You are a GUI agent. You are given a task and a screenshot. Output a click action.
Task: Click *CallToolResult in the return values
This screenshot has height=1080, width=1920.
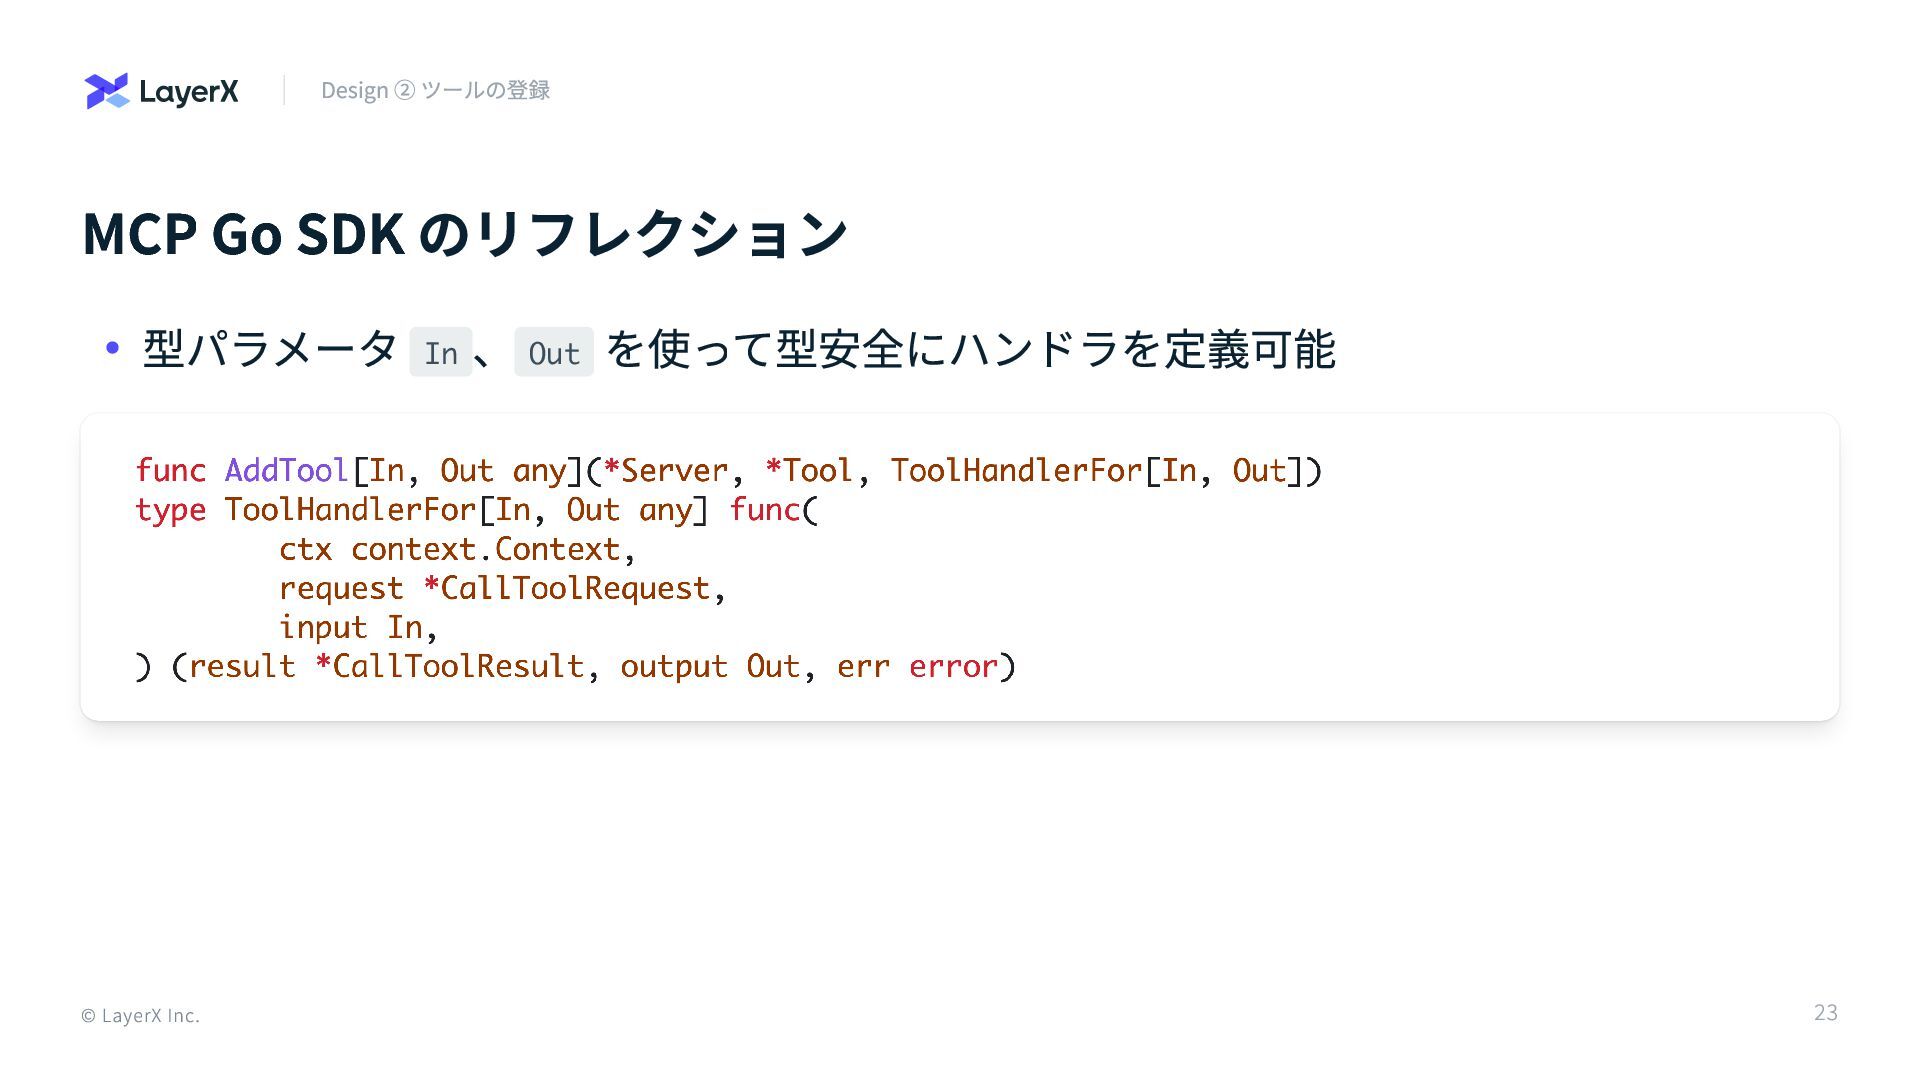point(449,666)
